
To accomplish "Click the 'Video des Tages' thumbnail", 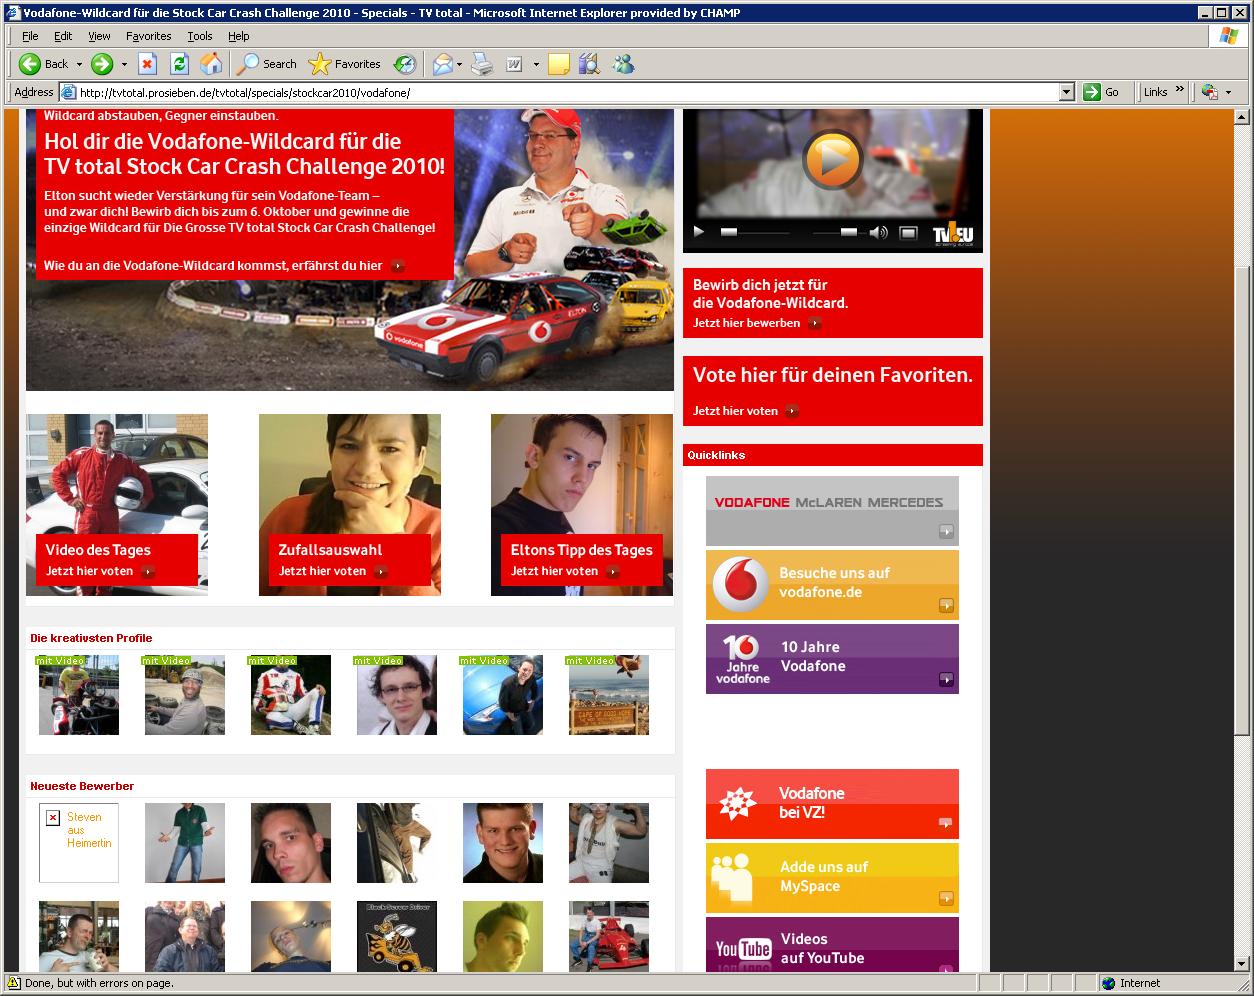I will (x=116, y=504).
